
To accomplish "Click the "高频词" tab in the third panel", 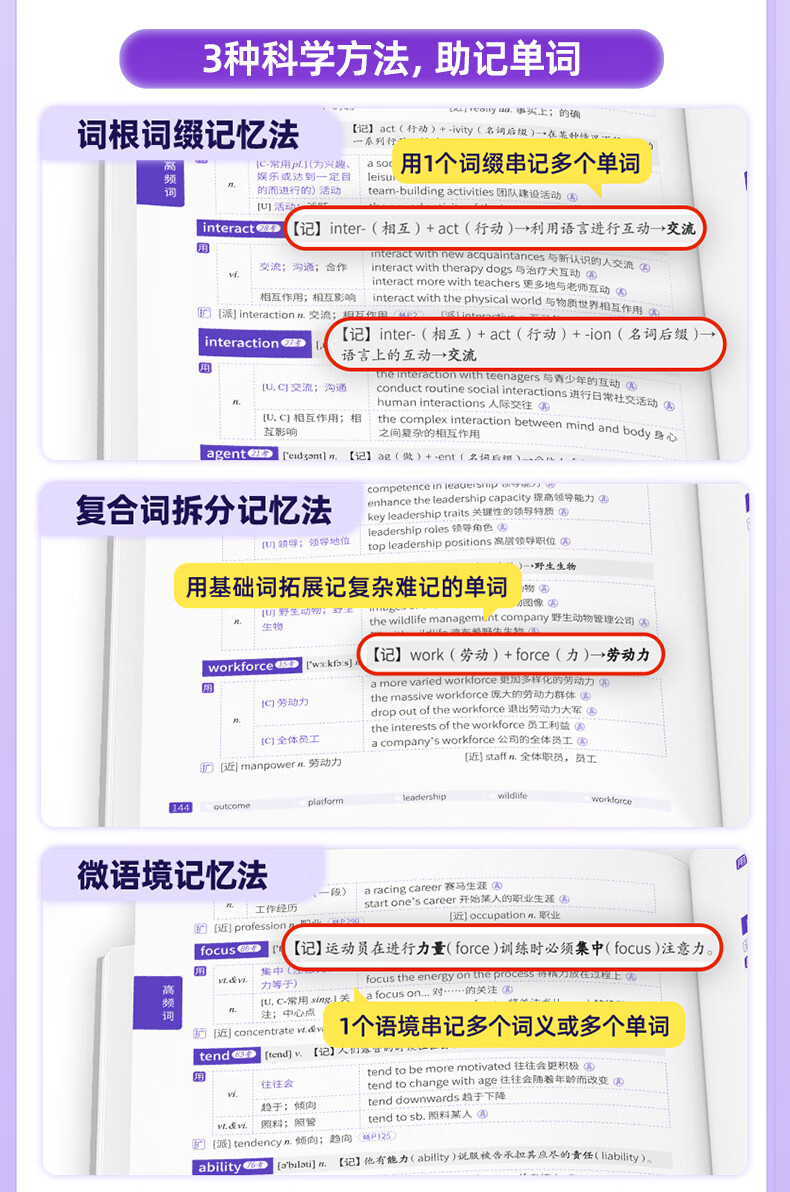I will (x=158, y=1002).
